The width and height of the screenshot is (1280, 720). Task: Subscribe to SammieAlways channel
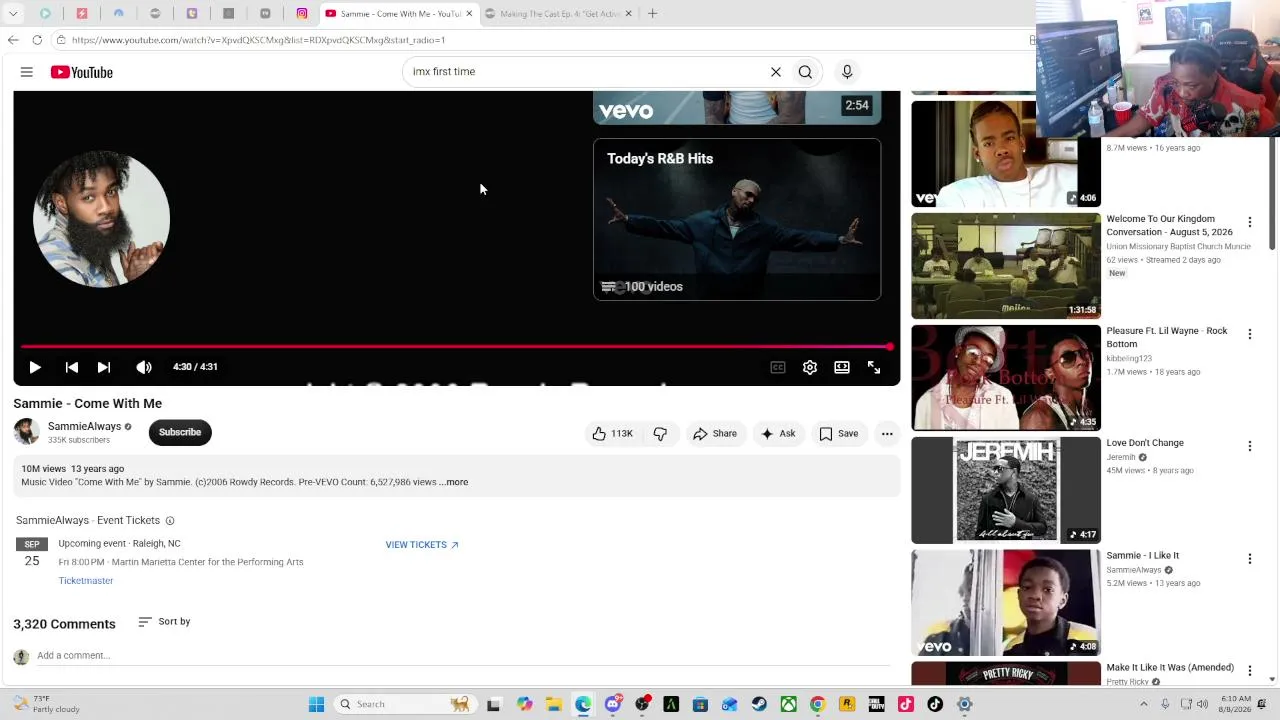pyautogui.click(x=180, y=432)
